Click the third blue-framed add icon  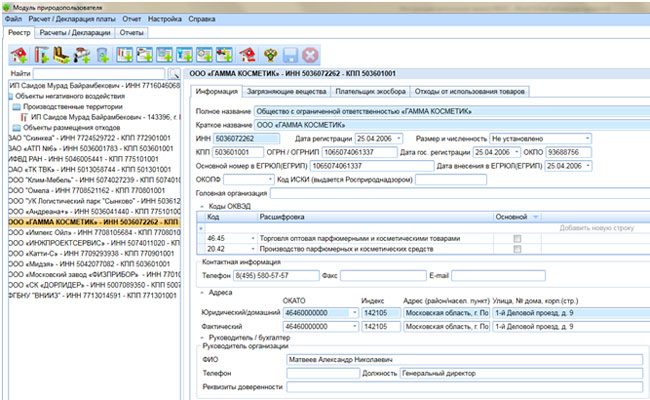pos(165,55)
